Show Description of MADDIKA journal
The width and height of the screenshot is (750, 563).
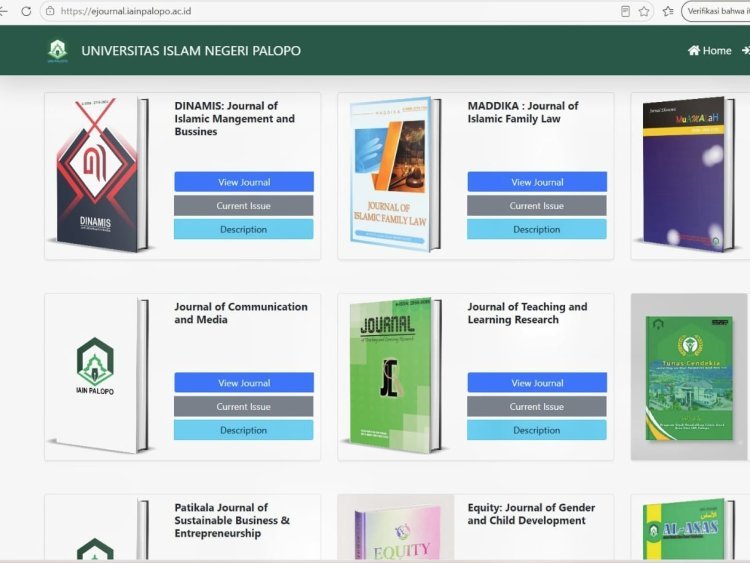click(537, 229)
